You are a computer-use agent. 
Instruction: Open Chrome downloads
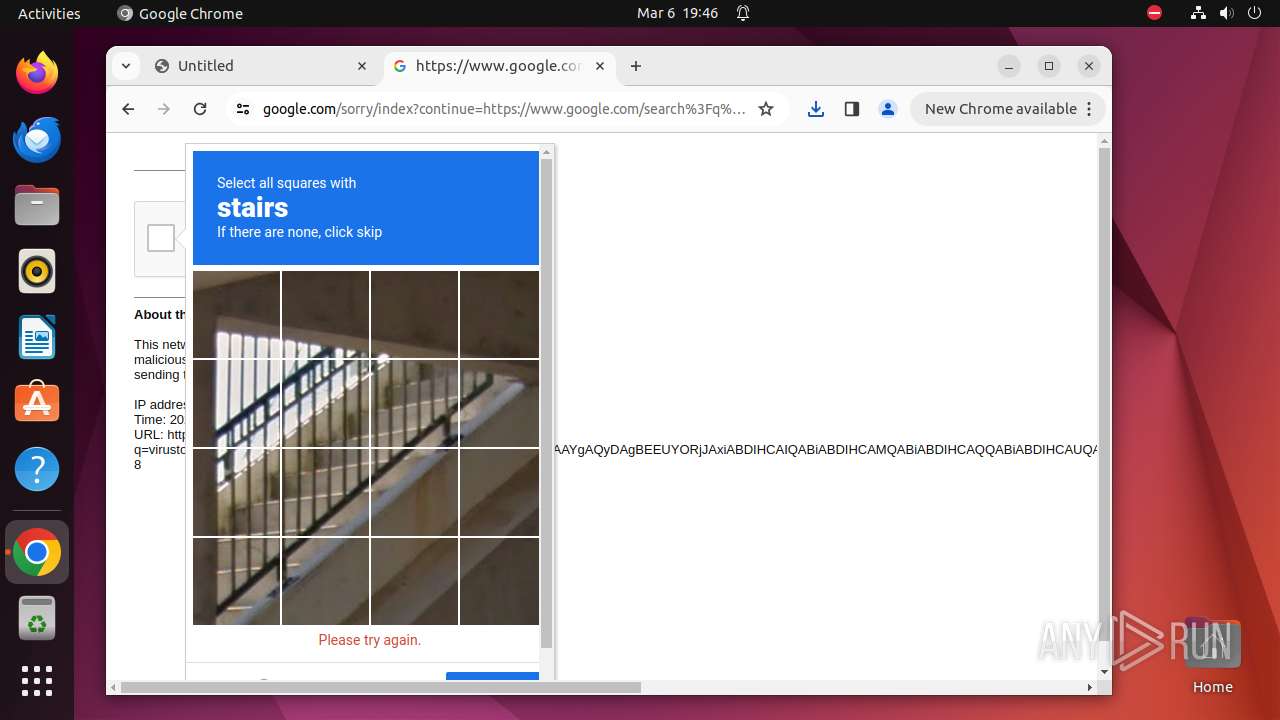point(816,109)
